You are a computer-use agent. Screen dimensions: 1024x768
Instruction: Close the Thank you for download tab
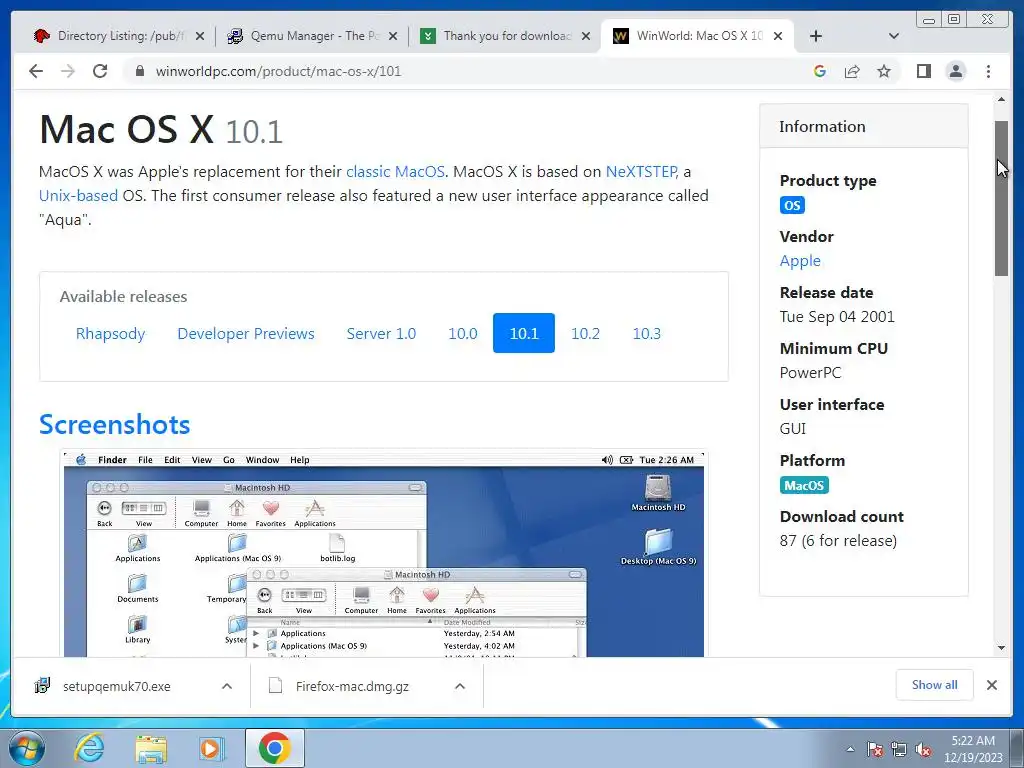click(586, 36)
